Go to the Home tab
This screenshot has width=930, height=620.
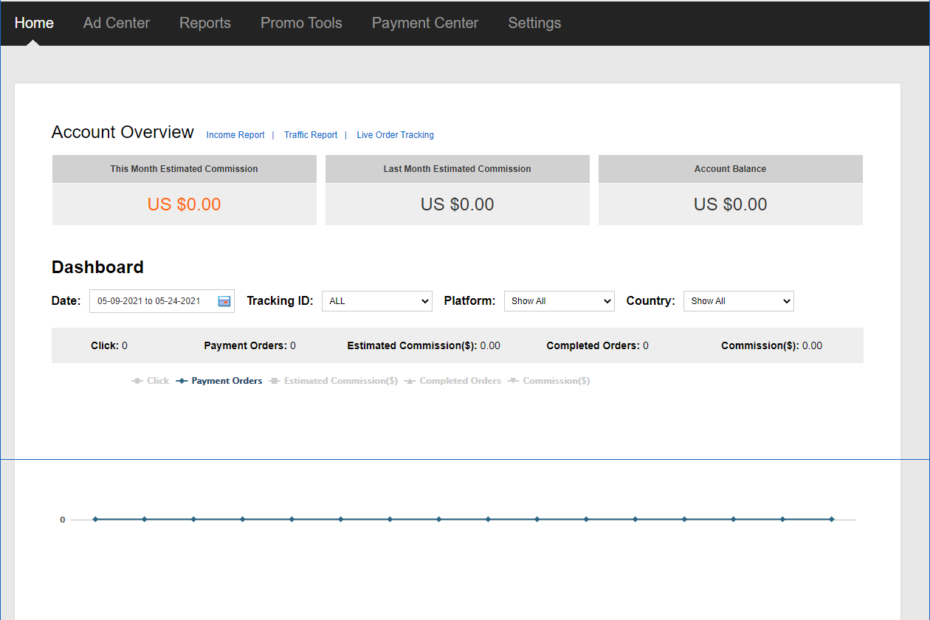(34, 23)
